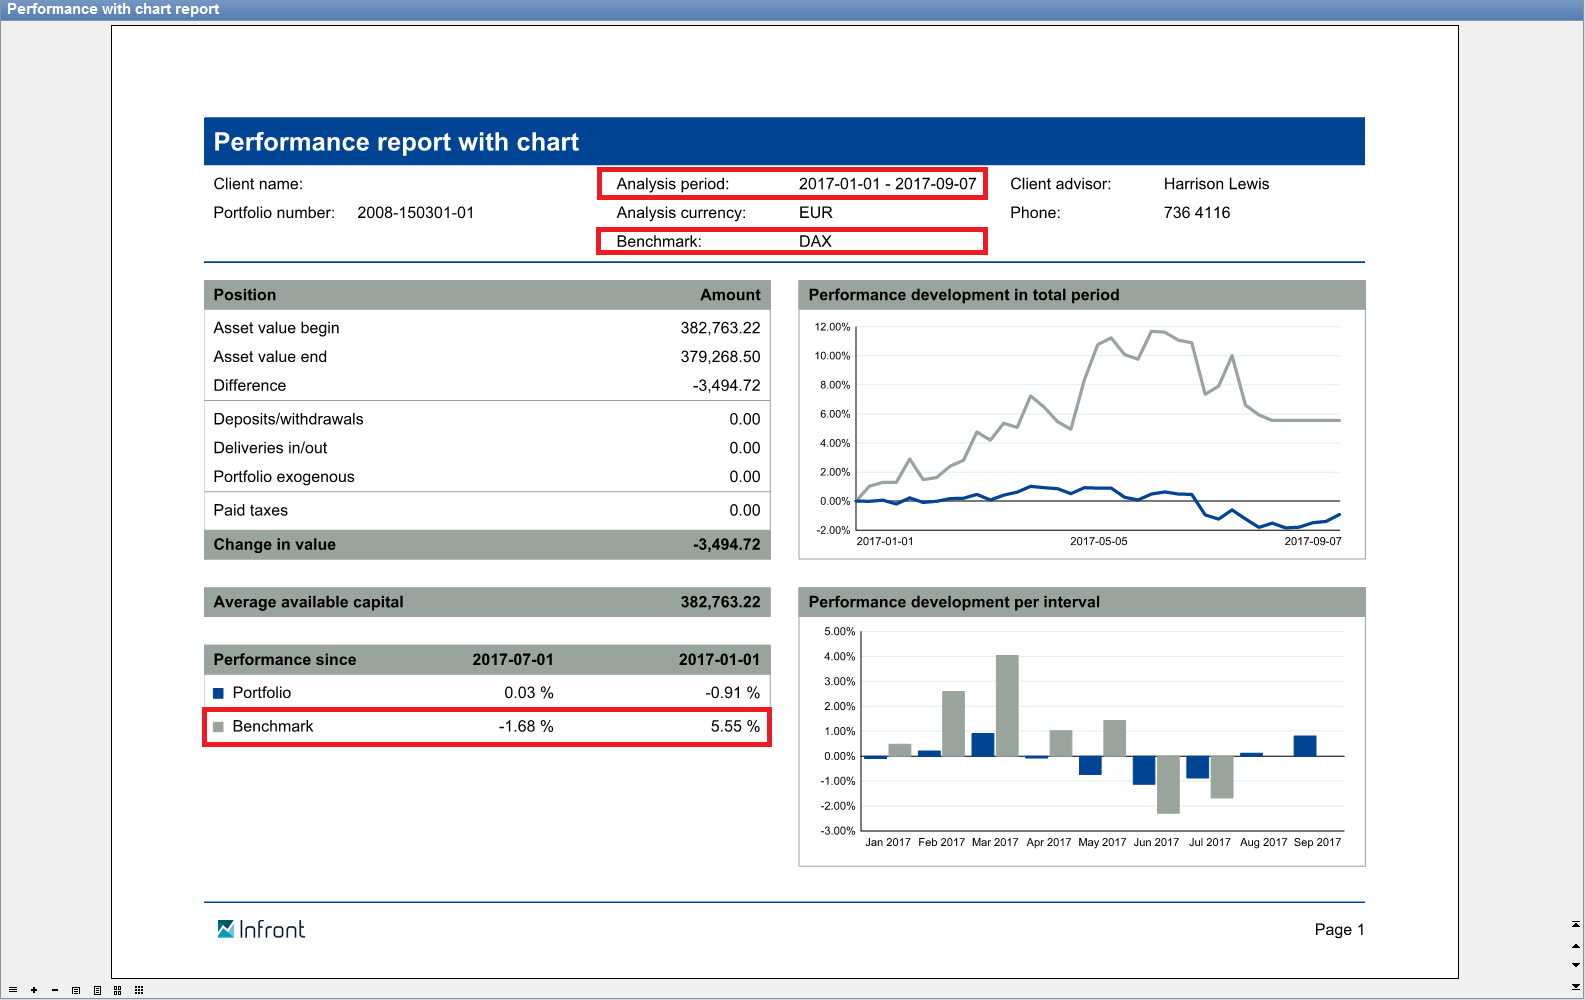
Task: Jump to the last page arrow
Action: [x=1576, y=986]
